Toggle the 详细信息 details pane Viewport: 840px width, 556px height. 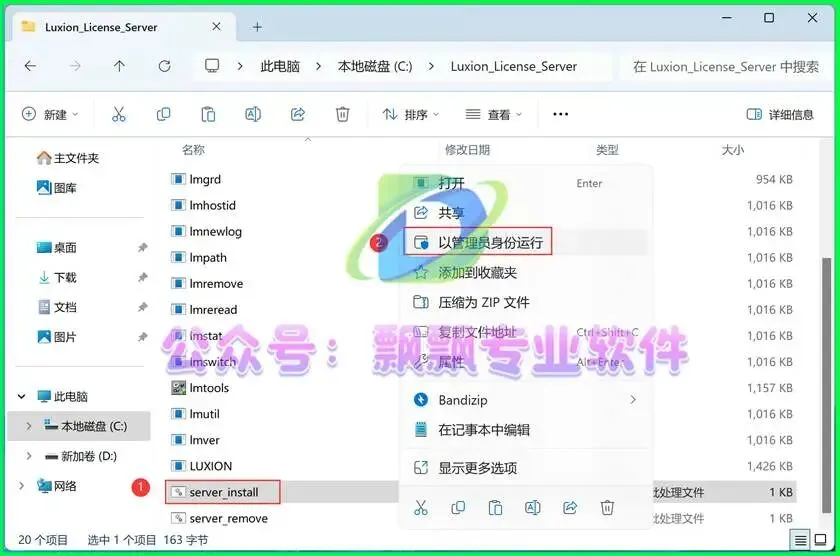point(780,114)
